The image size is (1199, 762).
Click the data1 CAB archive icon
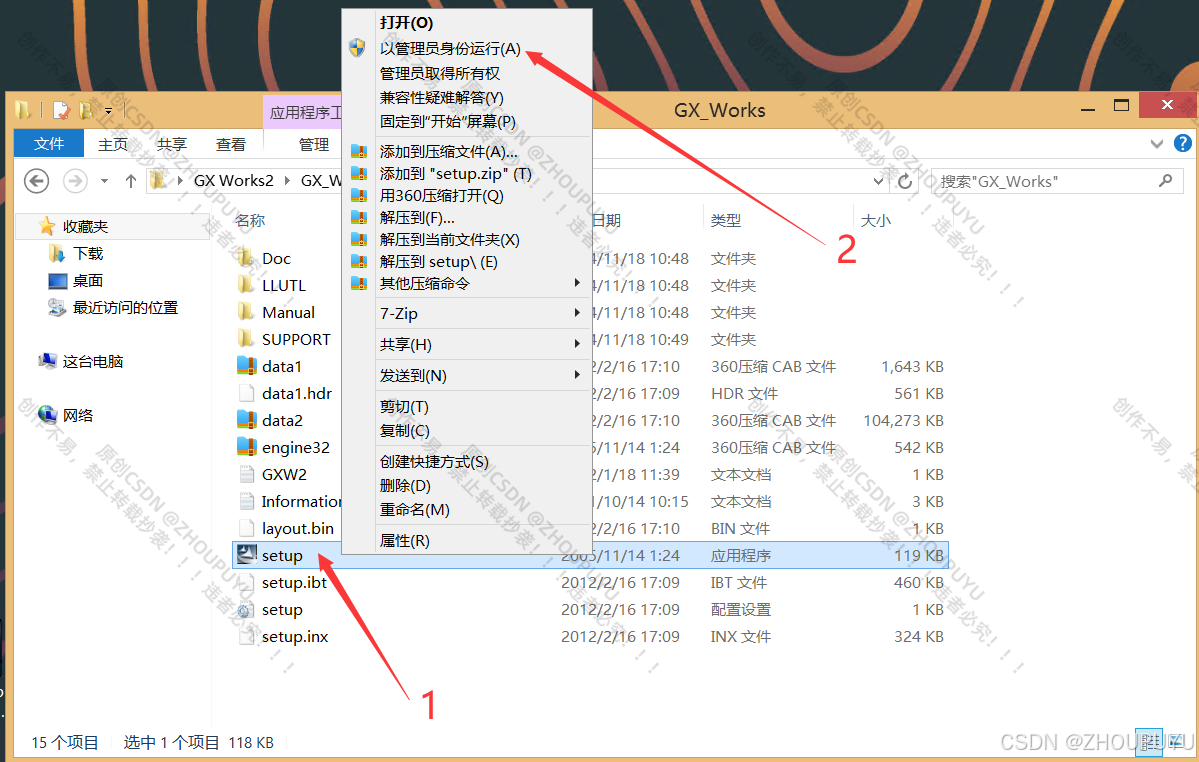pos(246,366)
